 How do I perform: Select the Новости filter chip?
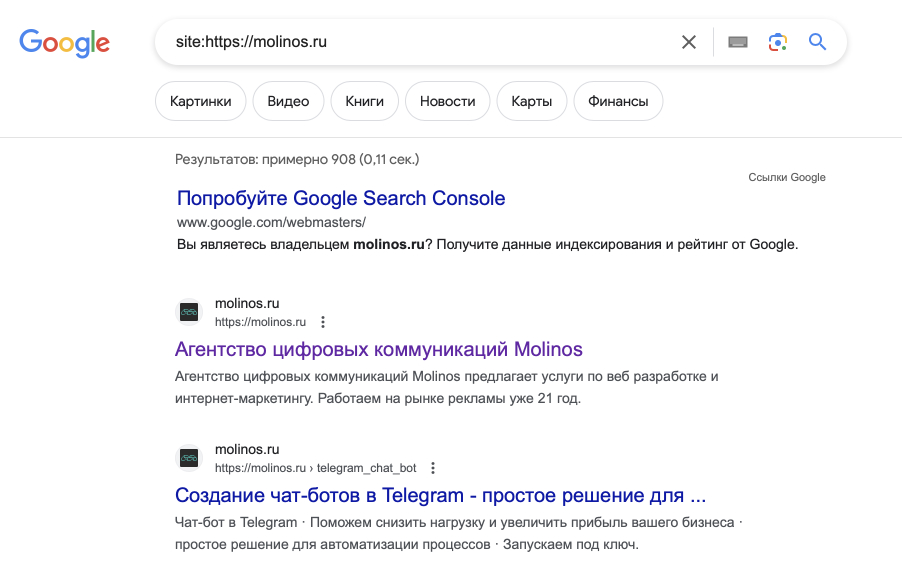[448, 101]
